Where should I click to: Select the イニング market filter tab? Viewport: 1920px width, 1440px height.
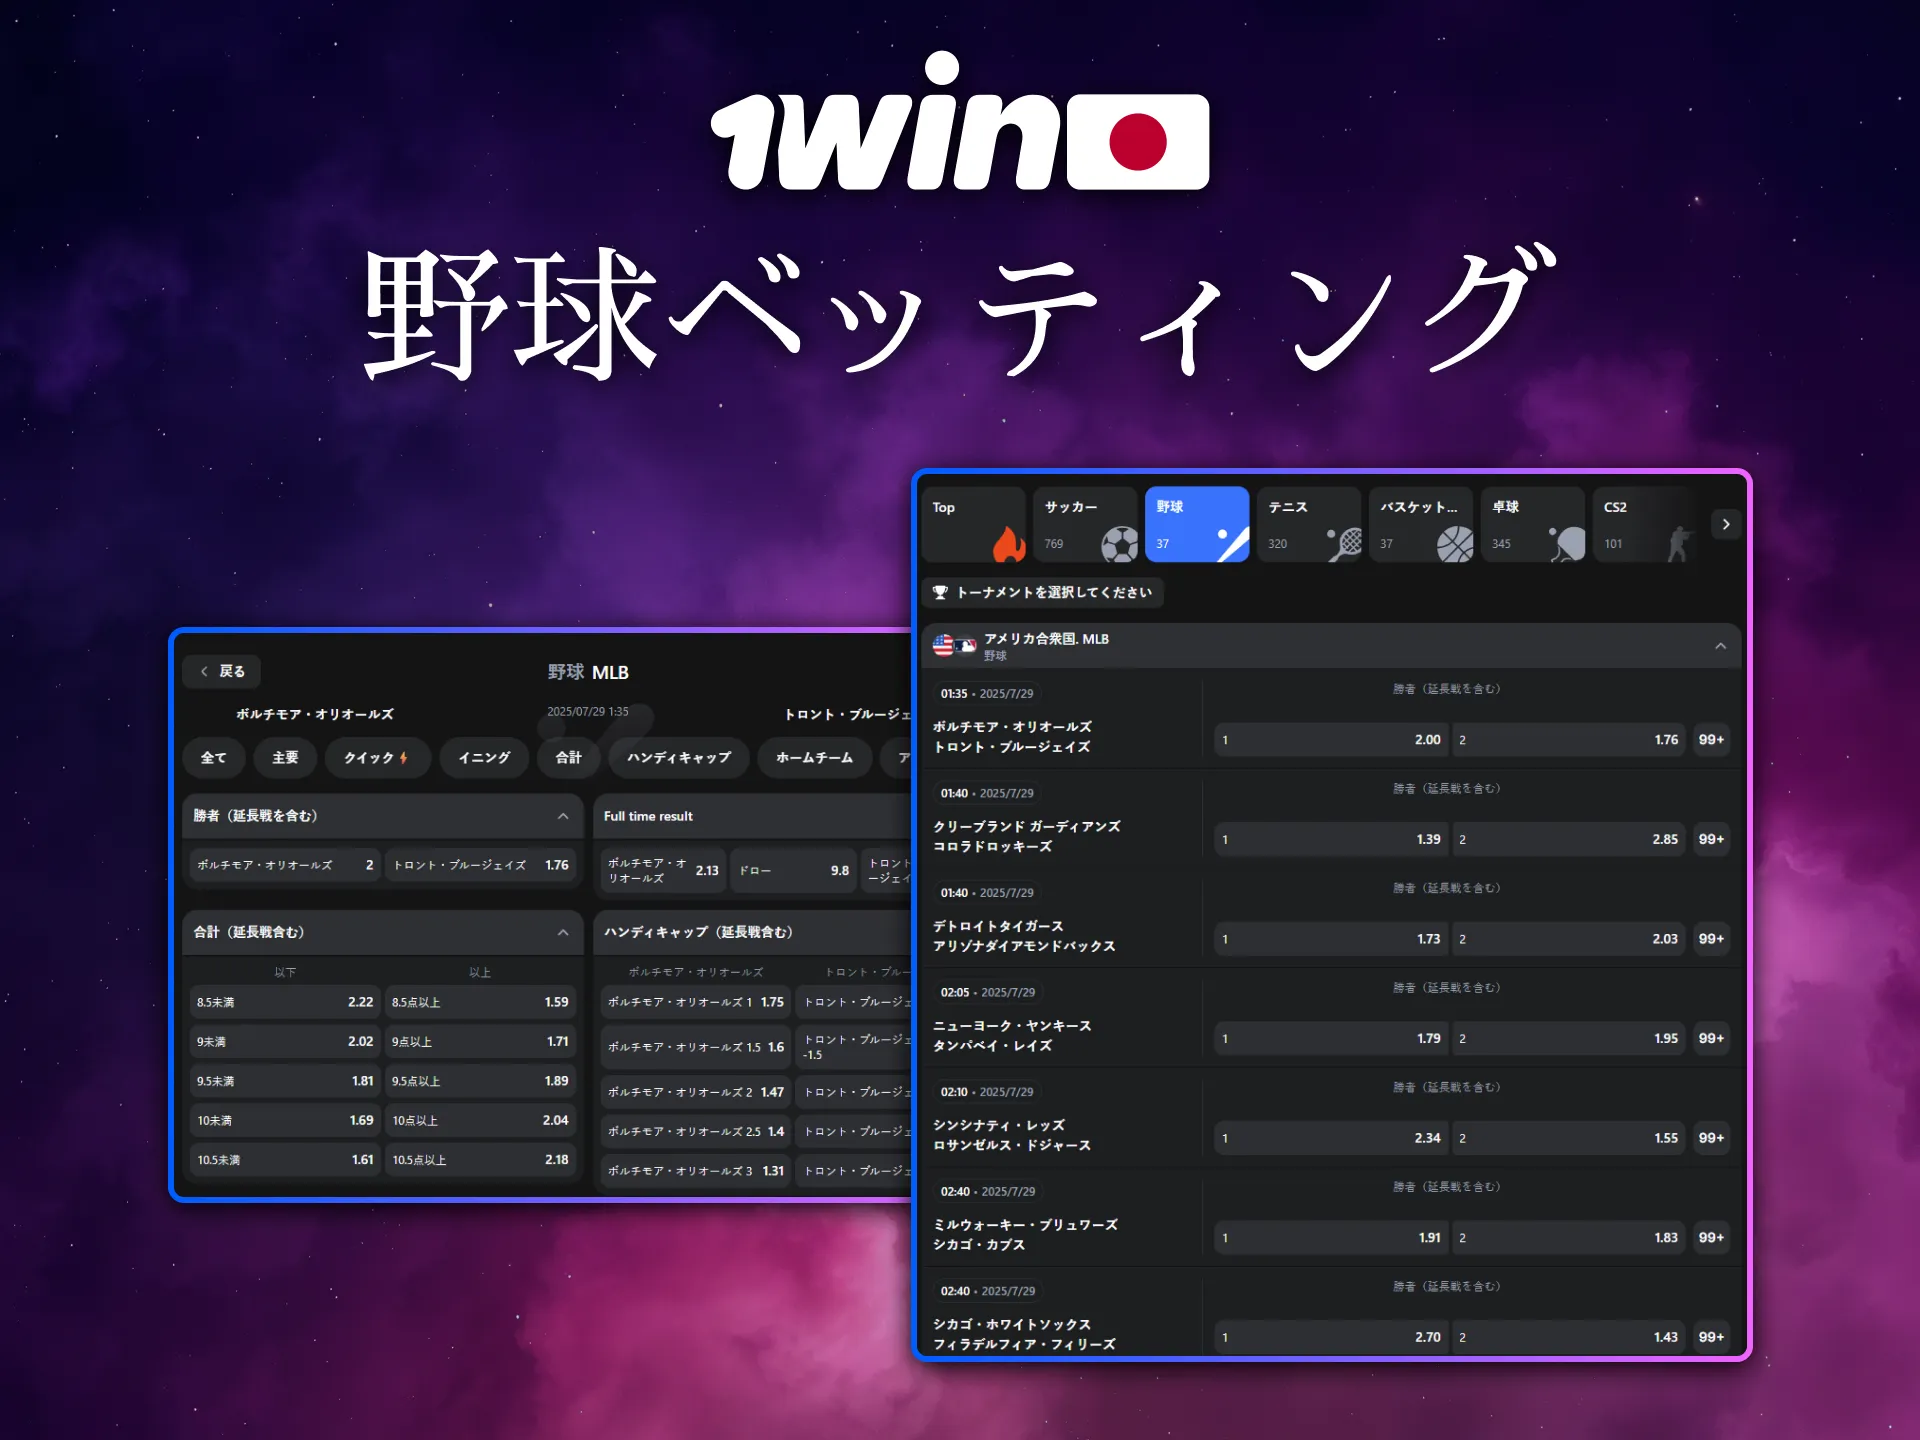point(484,758)
